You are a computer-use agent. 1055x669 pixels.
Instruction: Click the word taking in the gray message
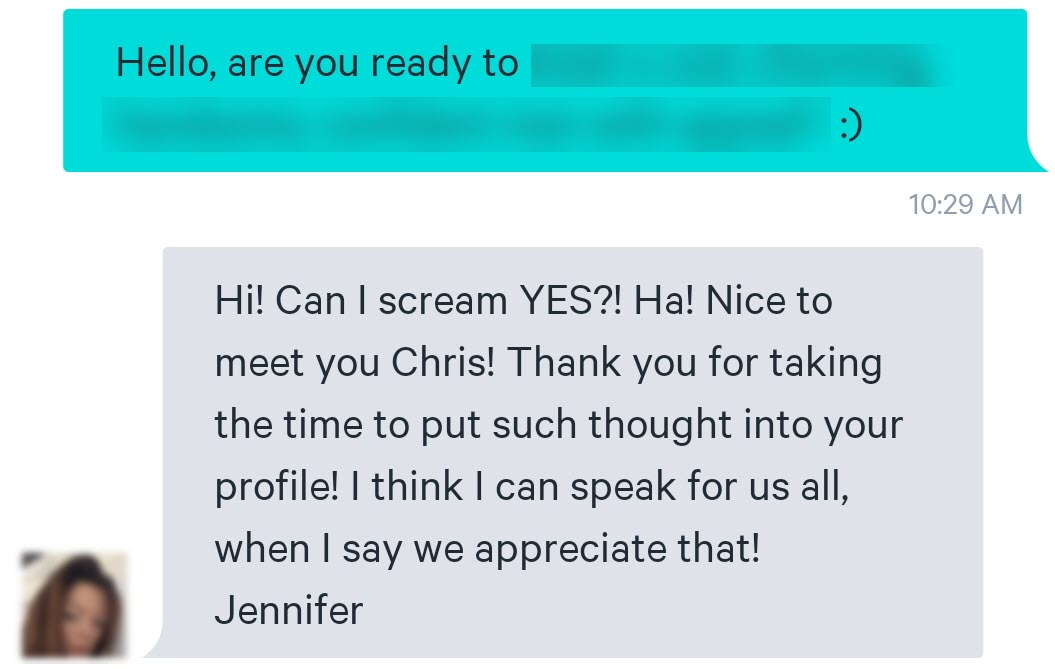tap(826, 363)
